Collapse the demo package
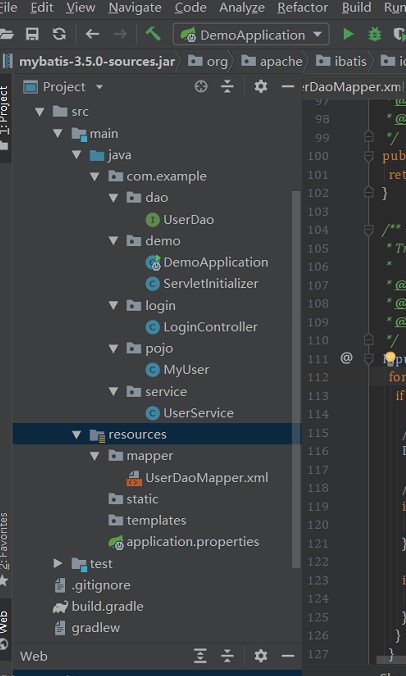The width and height of the screenshot is (406, 676). click(x=114, y=241)
